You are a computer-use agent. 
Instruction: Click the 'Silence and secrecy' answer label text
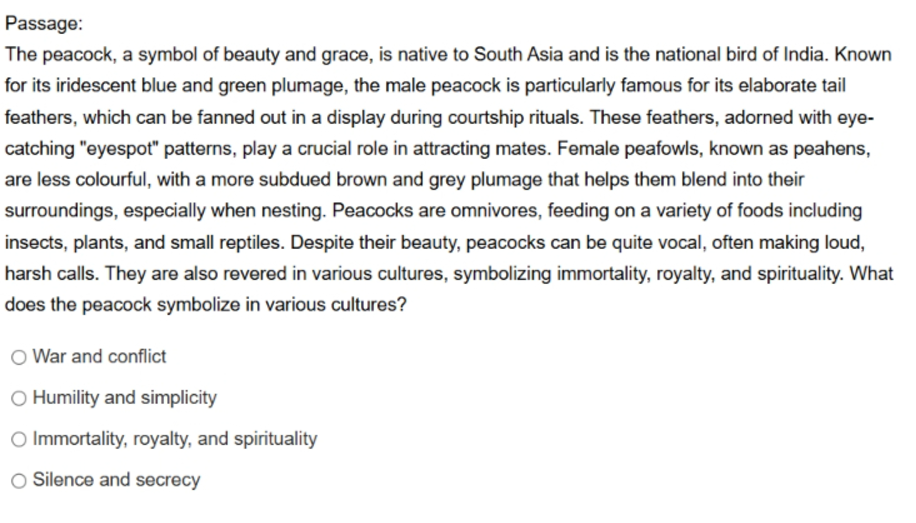(116, 480)
